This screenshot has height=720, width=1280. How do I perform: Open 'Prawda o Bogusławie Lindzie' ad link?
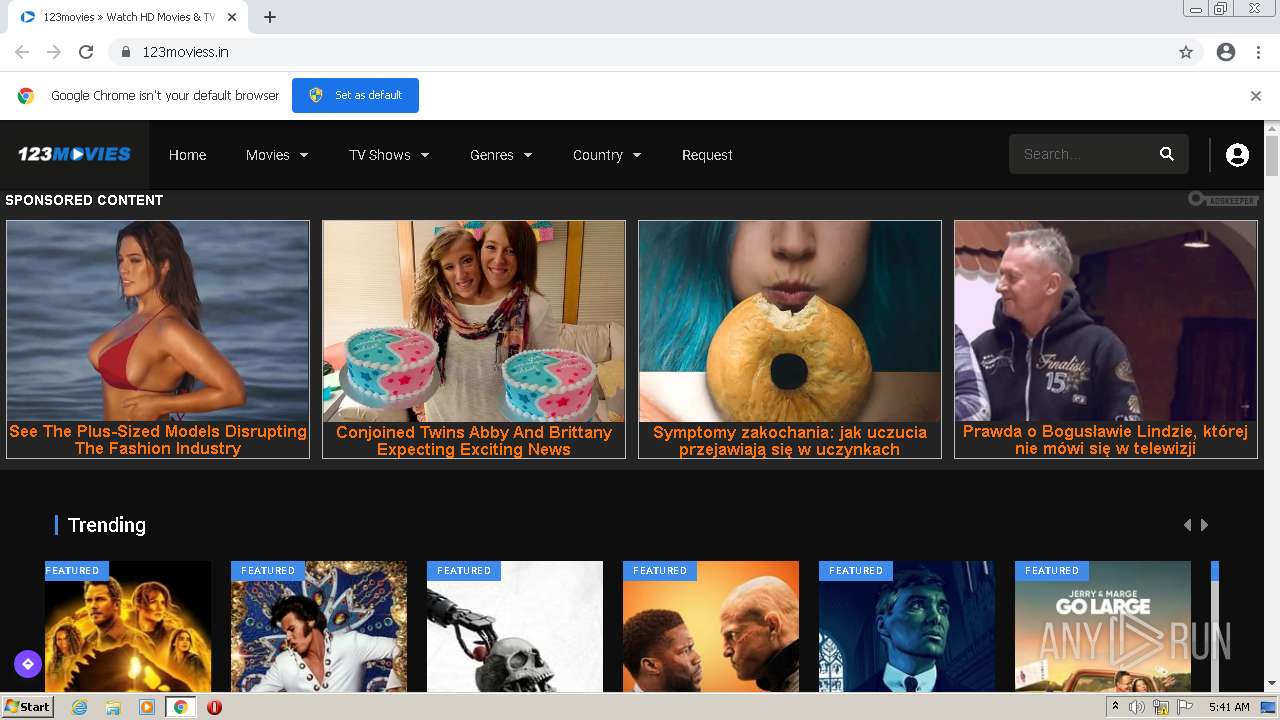[1106, 440]
